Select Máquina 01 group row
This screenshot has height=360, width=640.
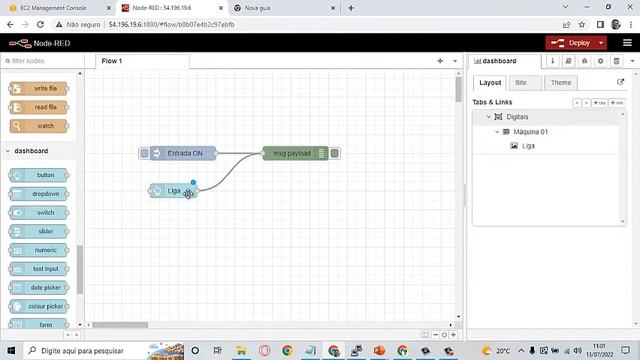(546, 132)
